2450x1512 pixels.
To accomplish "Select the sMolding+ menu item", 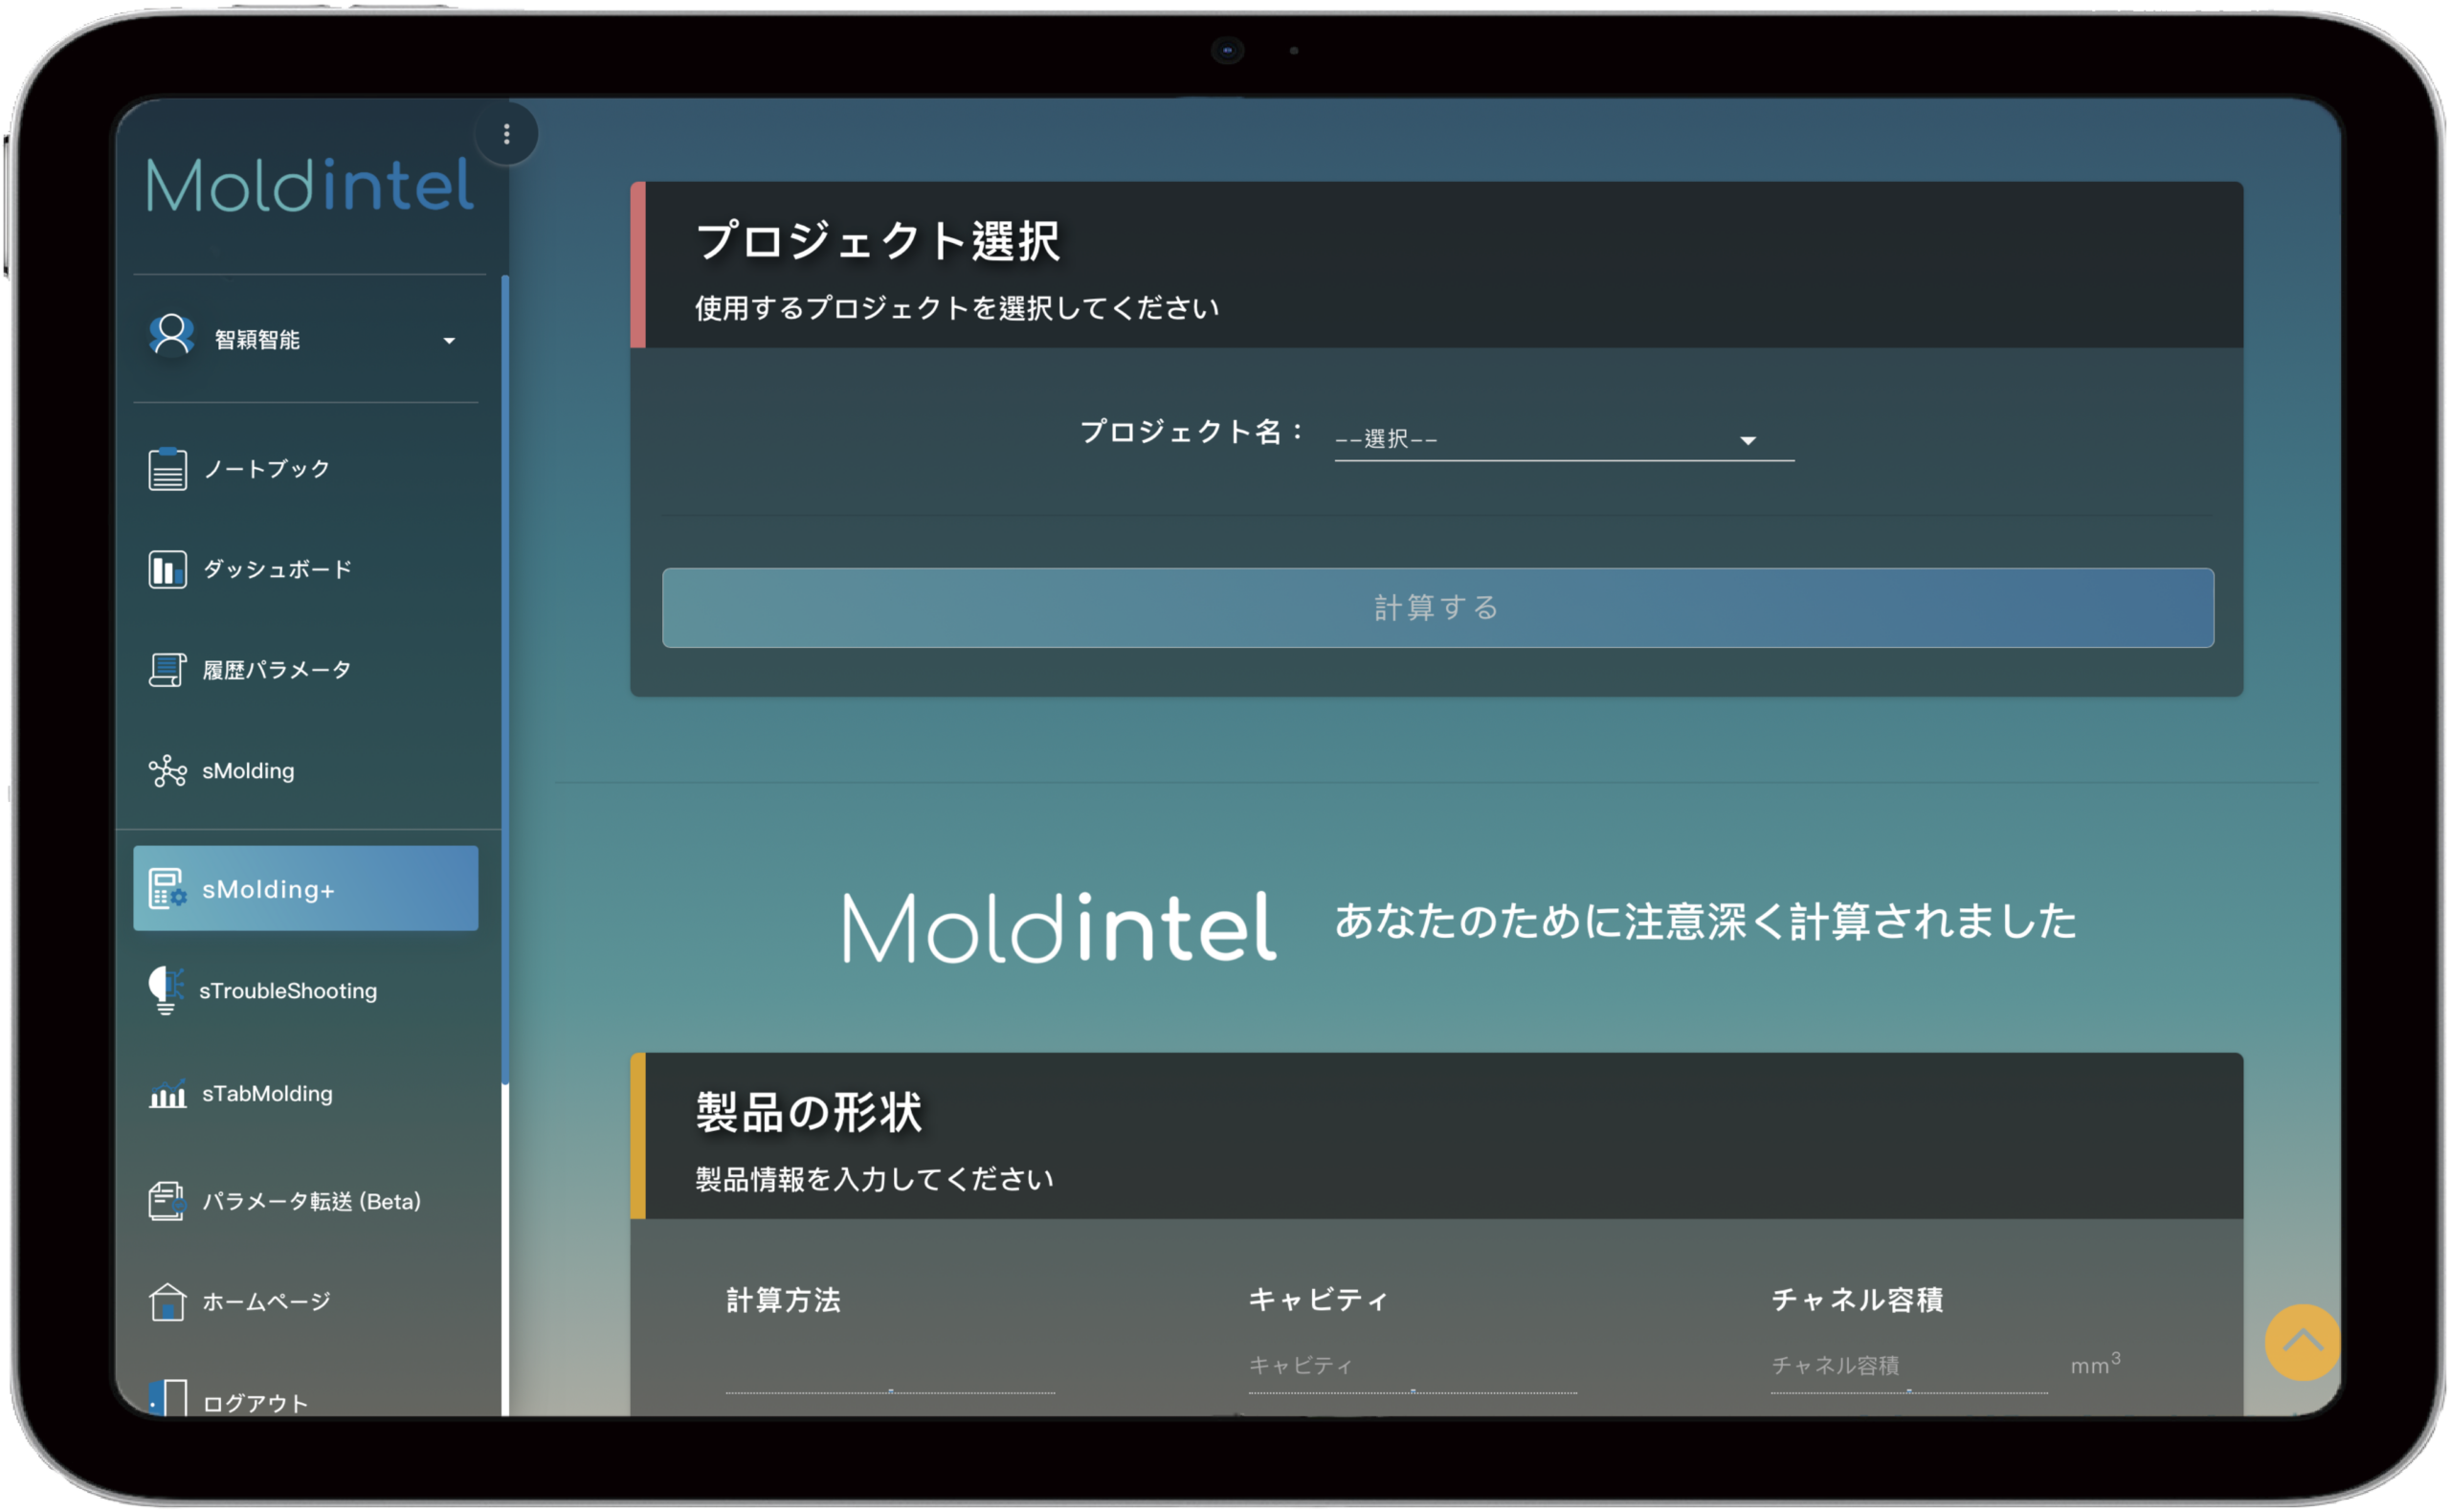I will pyautogui.click(x=305, y=888).
